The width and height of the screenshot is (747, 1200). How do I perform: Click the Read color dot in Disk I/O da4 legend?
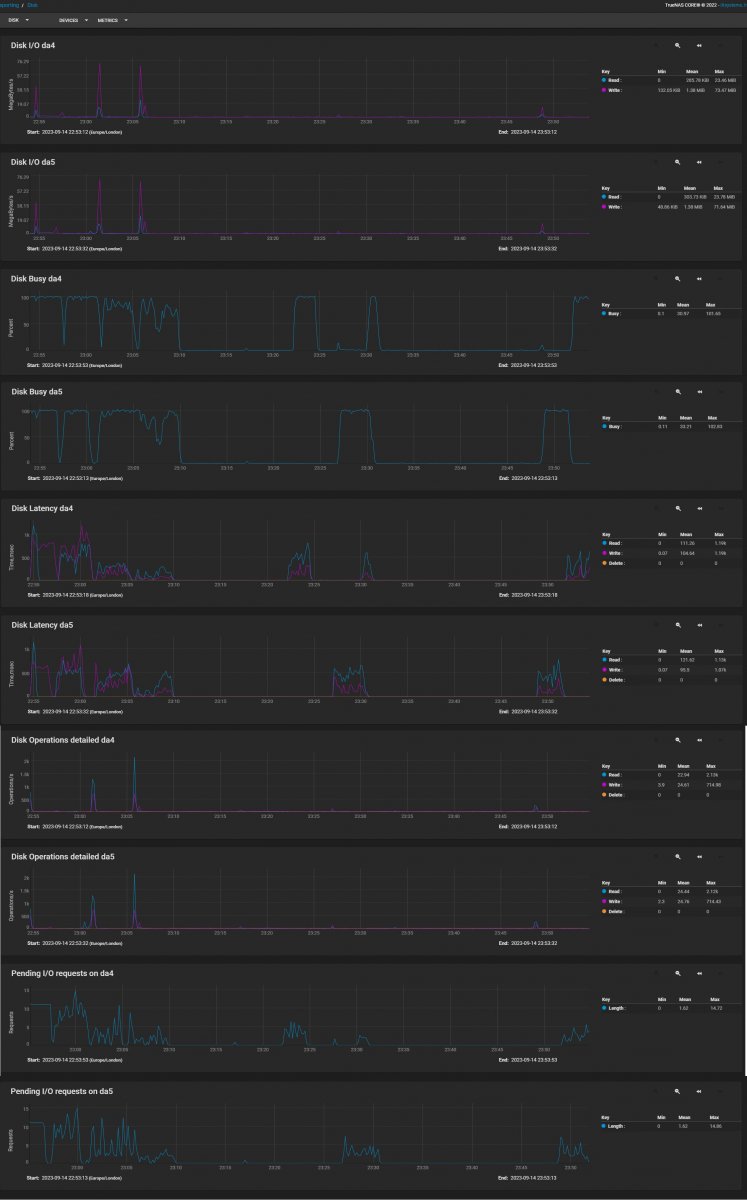coord(604,80)
